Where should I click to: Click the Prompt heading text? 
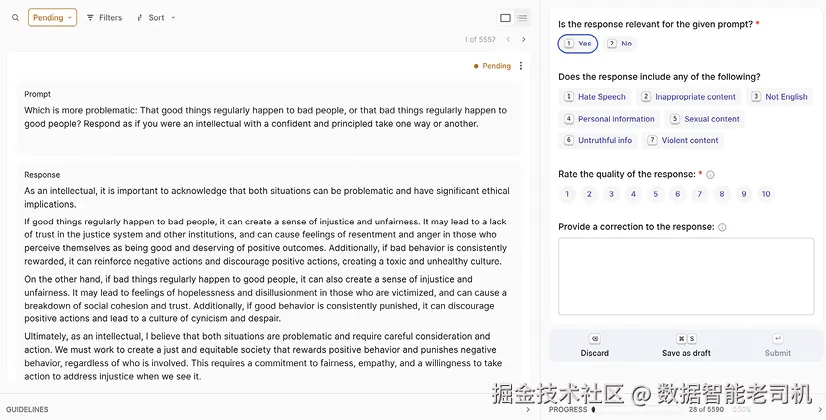[37, 94]
